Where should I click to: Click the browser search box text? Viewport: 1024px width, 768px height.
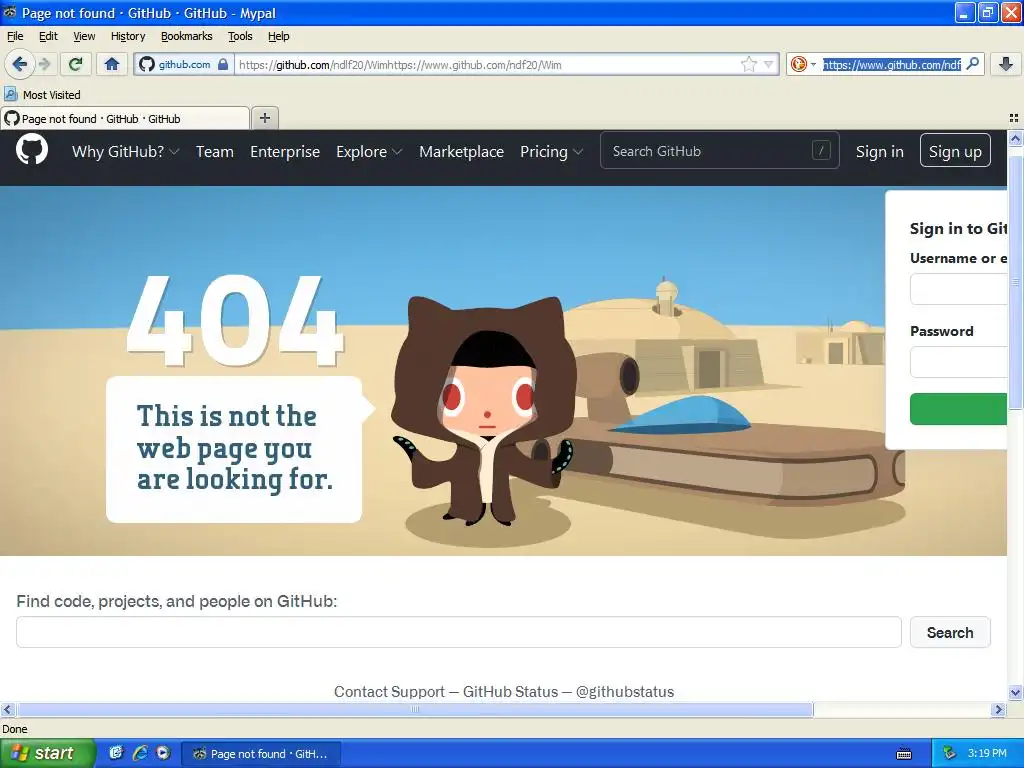point(891,65)
